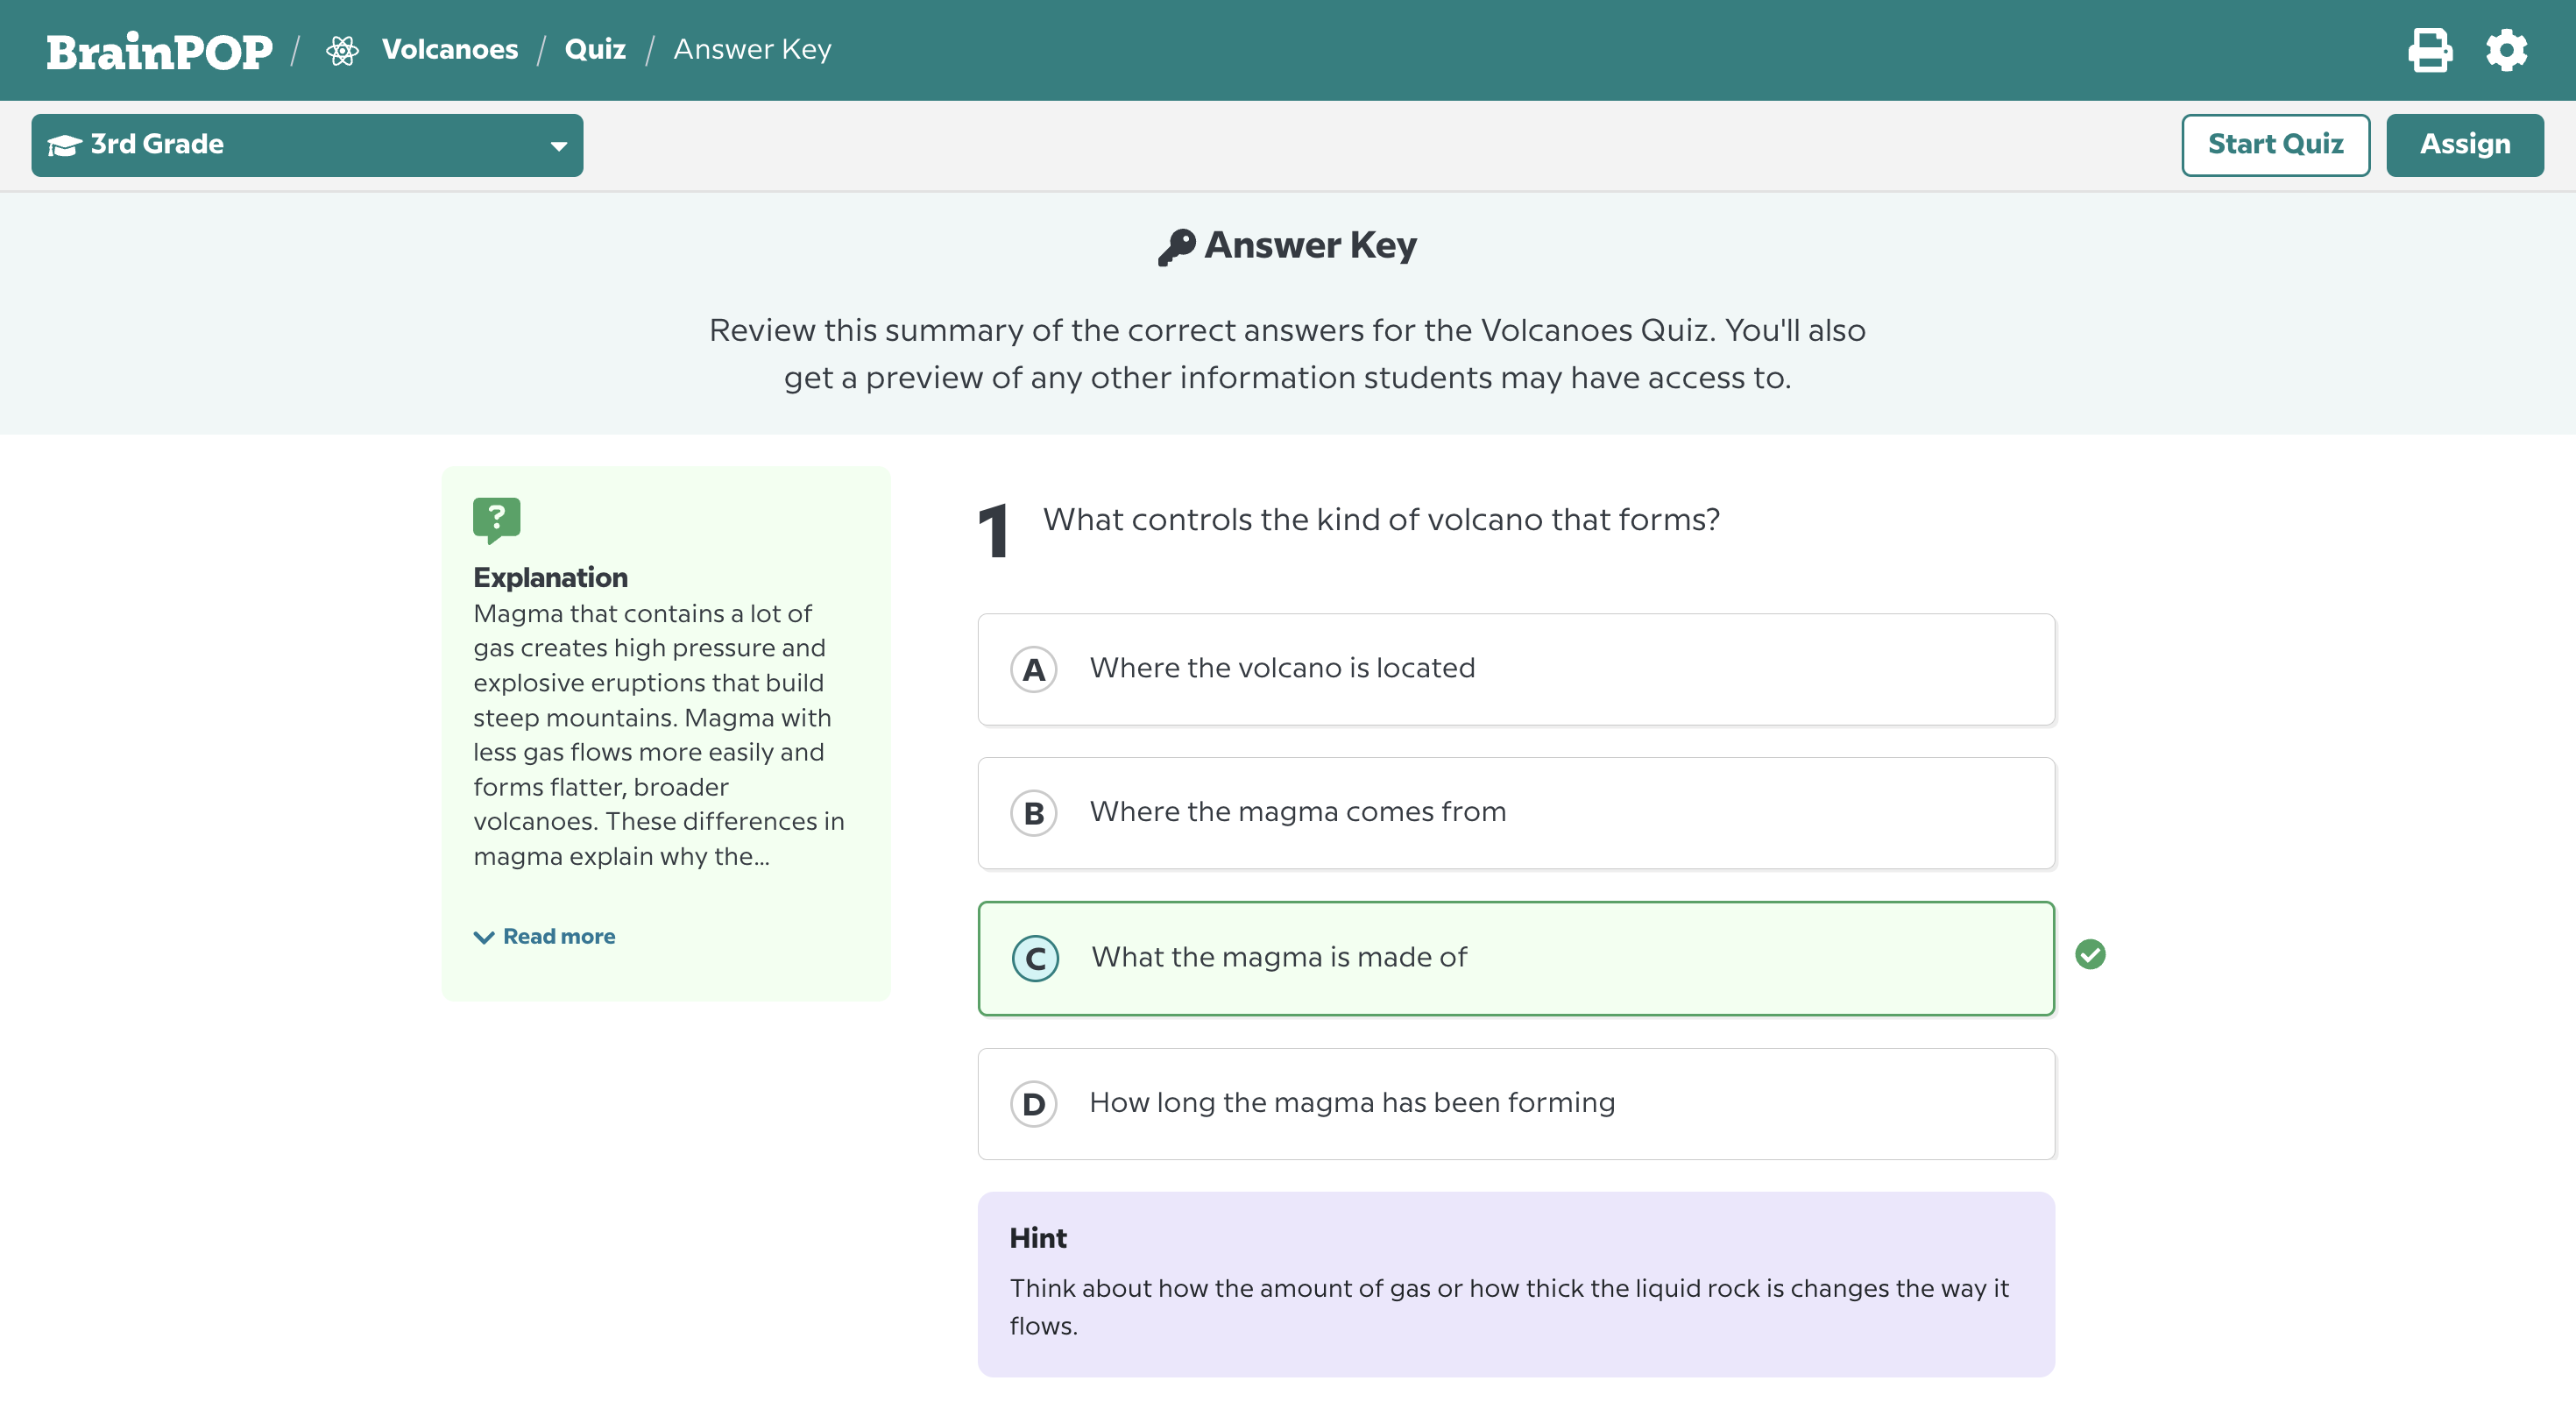Click the graduation cap icon in grade selector

[65, 146]
